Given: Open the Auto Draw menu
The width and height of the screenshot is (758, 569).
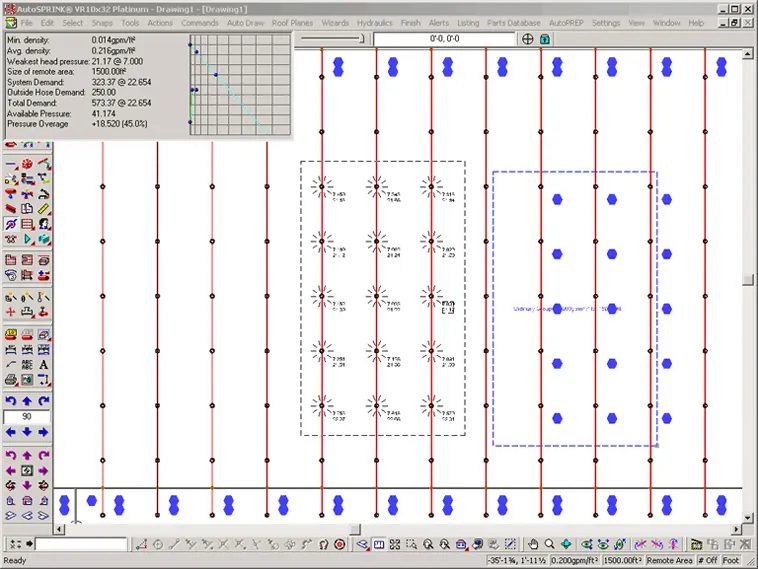Looking at the screenshot, I should click(246, 23).
